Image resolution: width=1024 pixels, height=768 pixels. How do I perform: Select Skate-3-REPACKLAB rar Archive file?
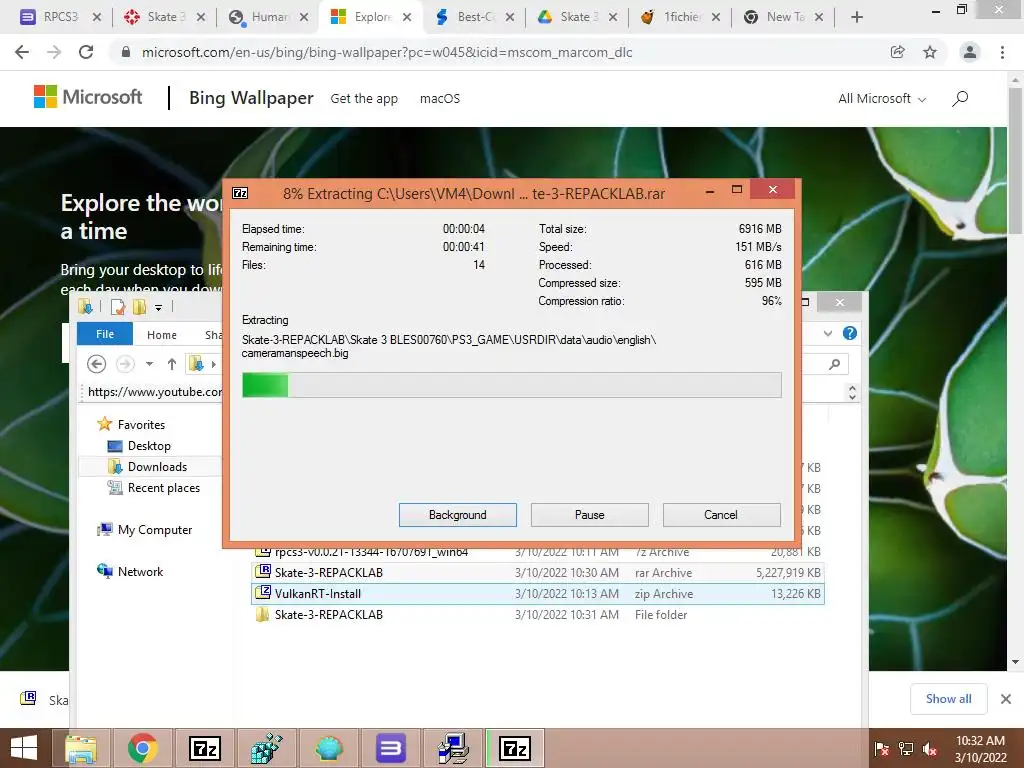coord(537,573)
